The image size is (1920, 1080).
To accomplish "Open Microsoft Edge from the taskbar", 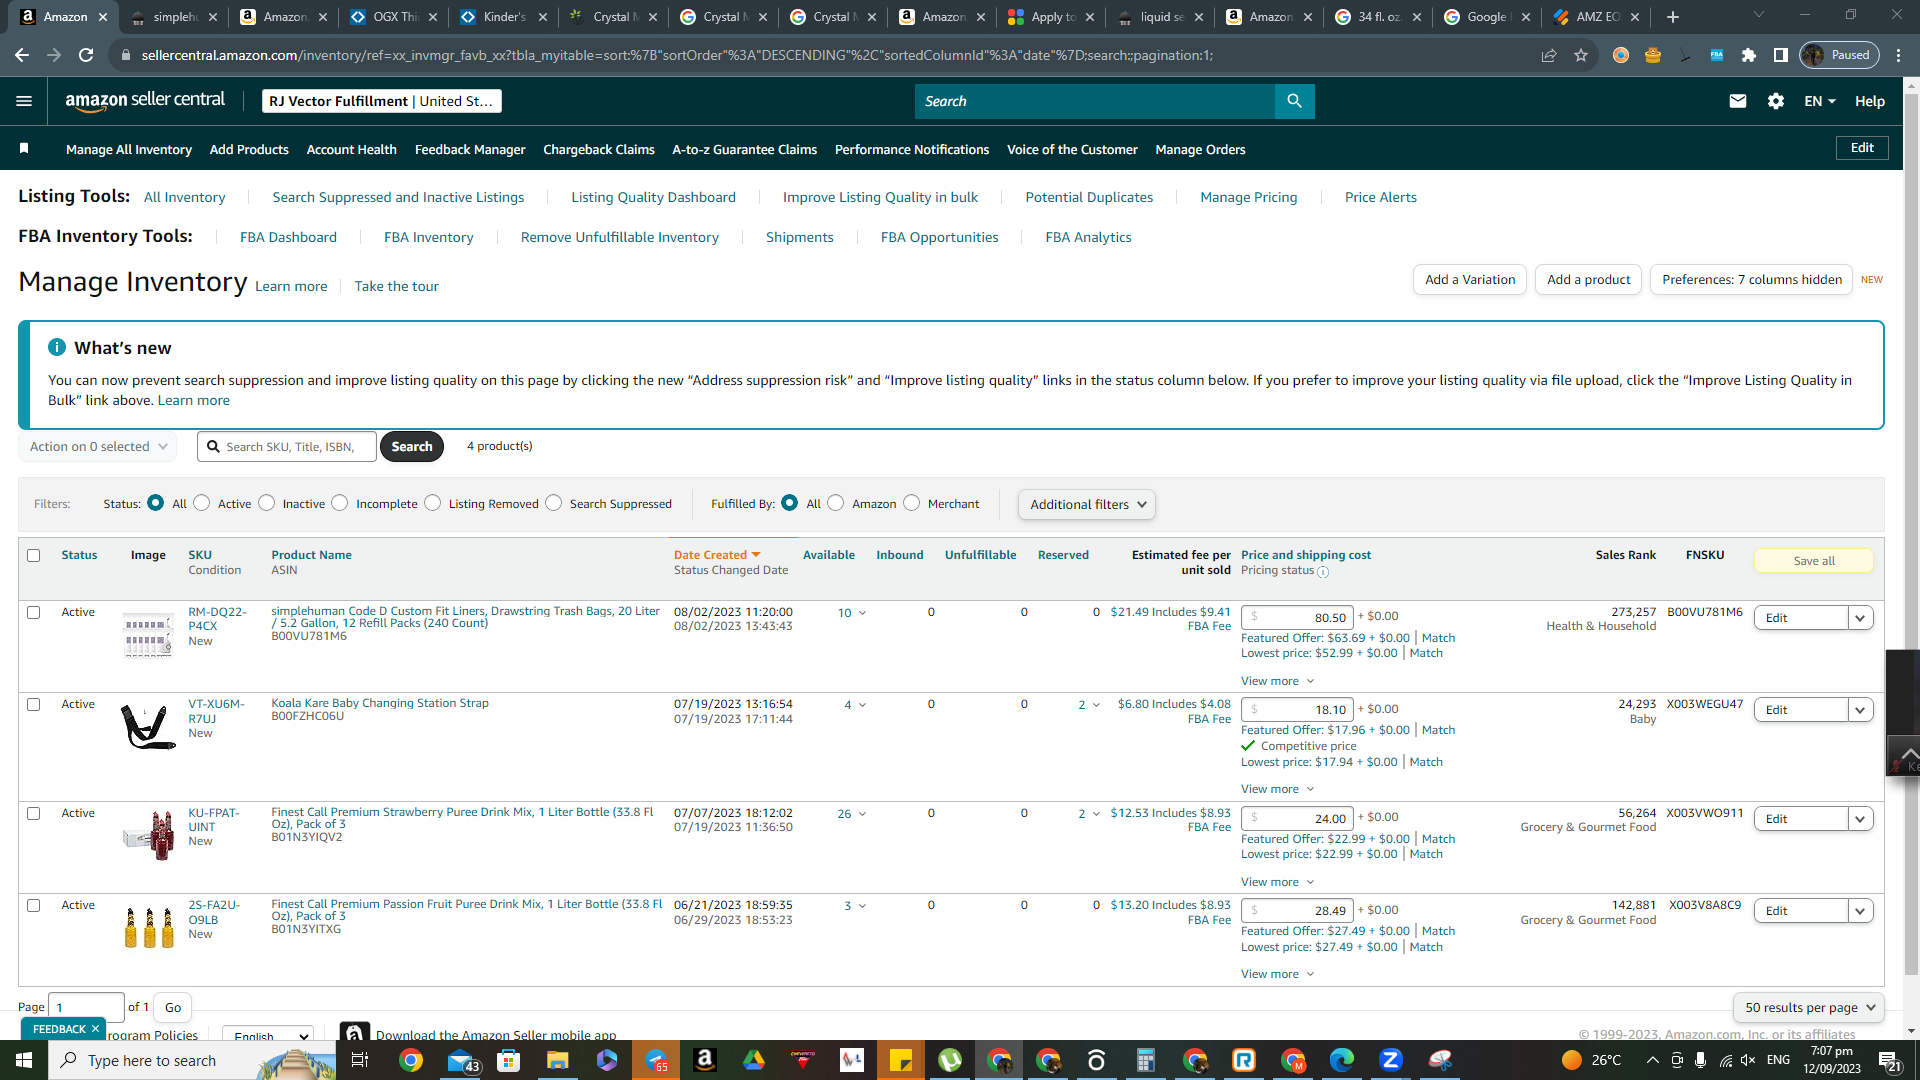I will click(x=1342, y=1060).
